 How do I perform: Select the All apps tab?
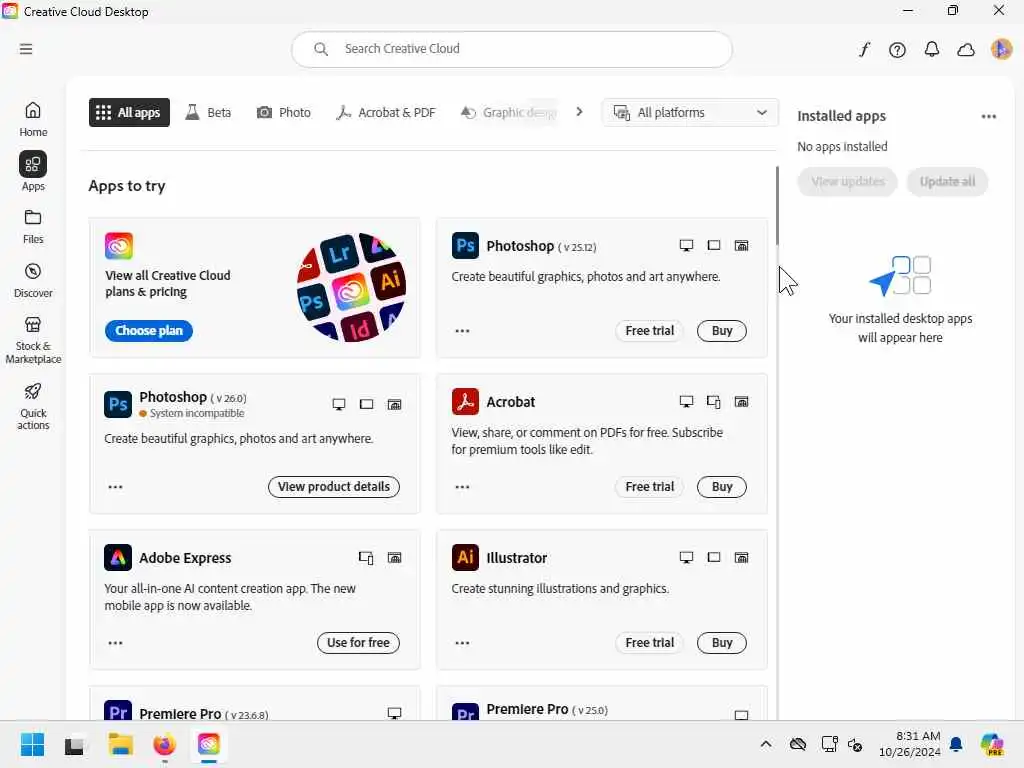pyautogui.click(x=129, y=112)
